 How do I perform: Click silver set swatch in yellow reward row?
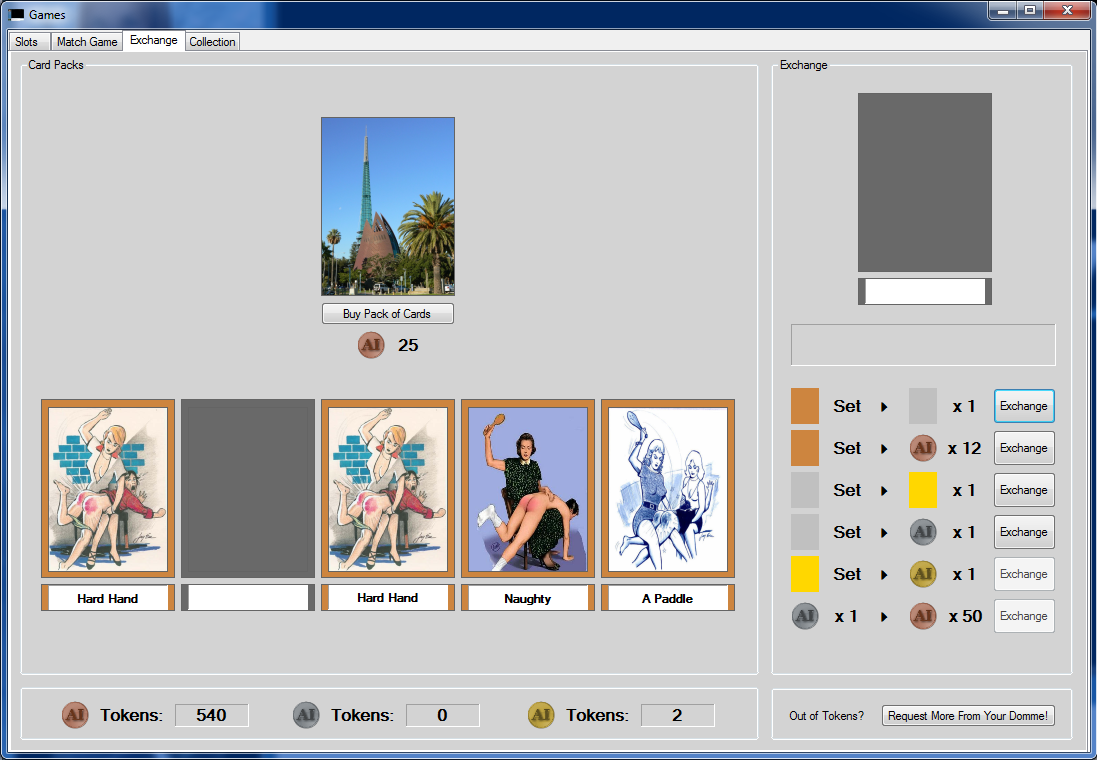click(x=805, y=490)
